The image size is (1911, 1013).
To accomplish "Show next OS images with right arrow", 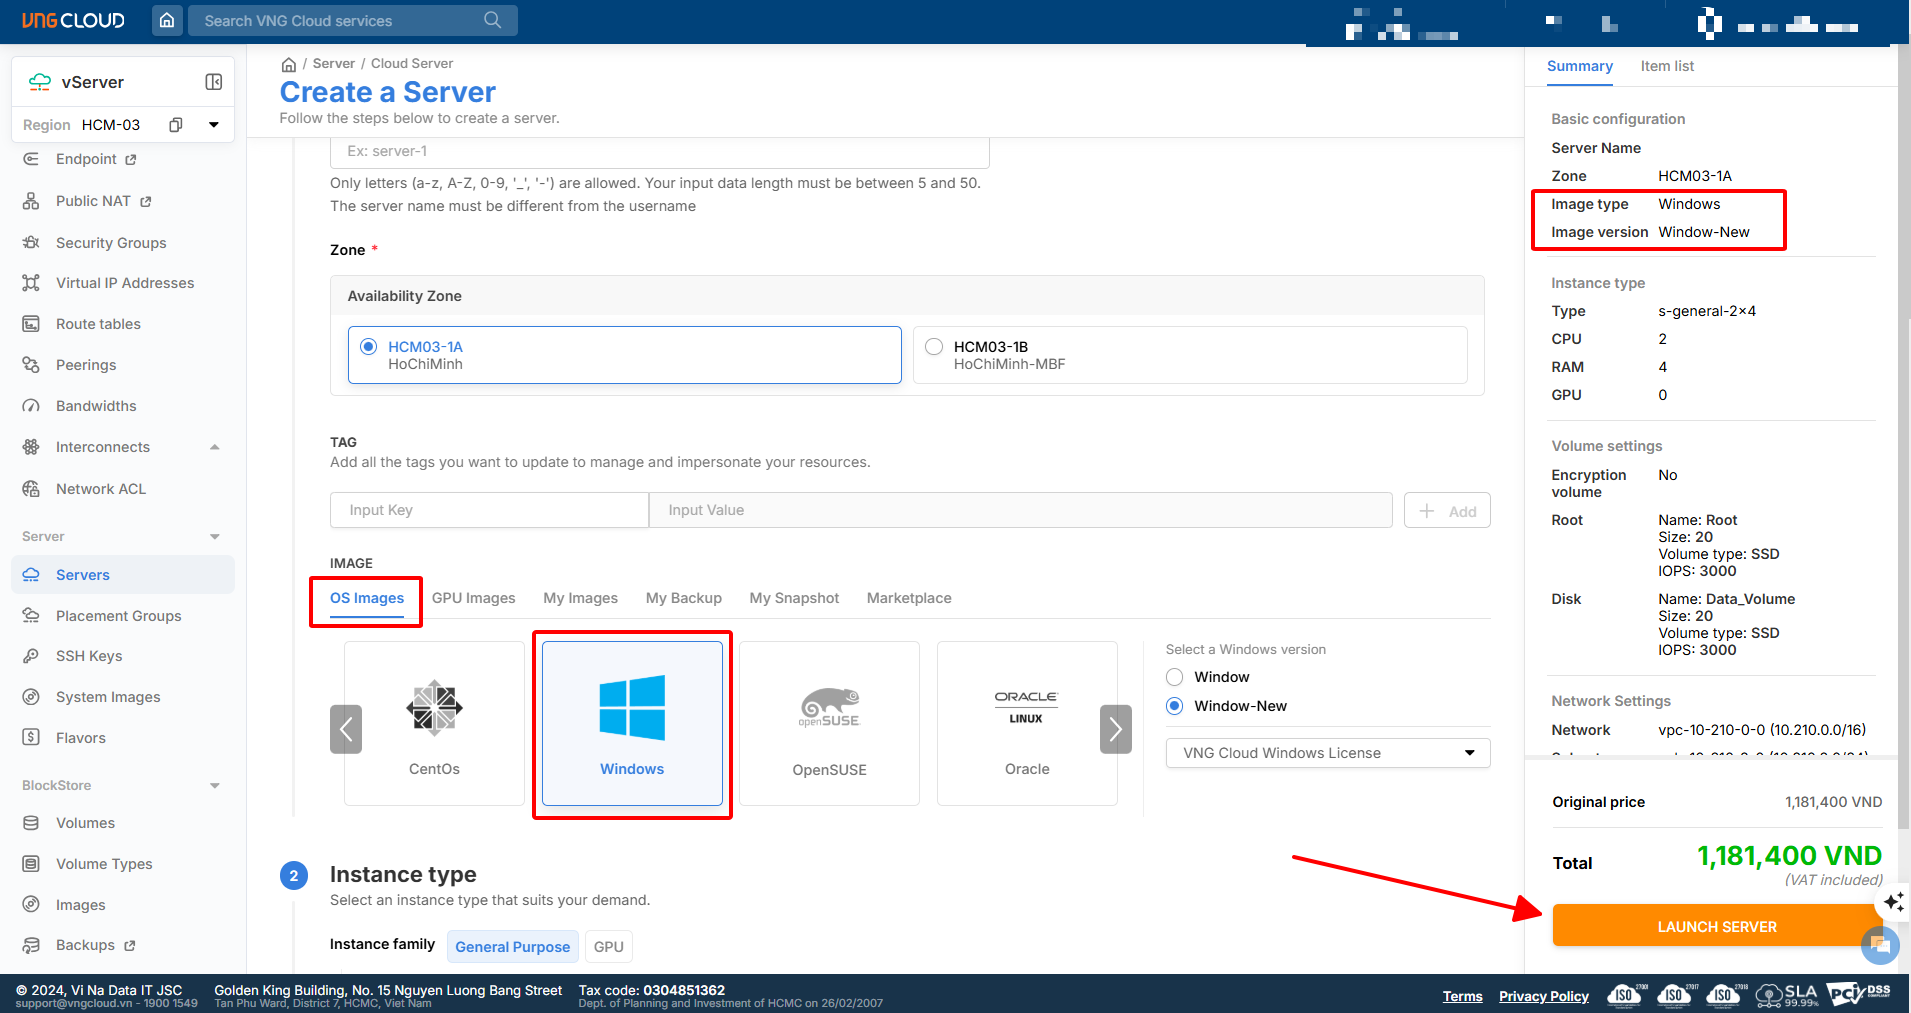I will [1115, 729].
